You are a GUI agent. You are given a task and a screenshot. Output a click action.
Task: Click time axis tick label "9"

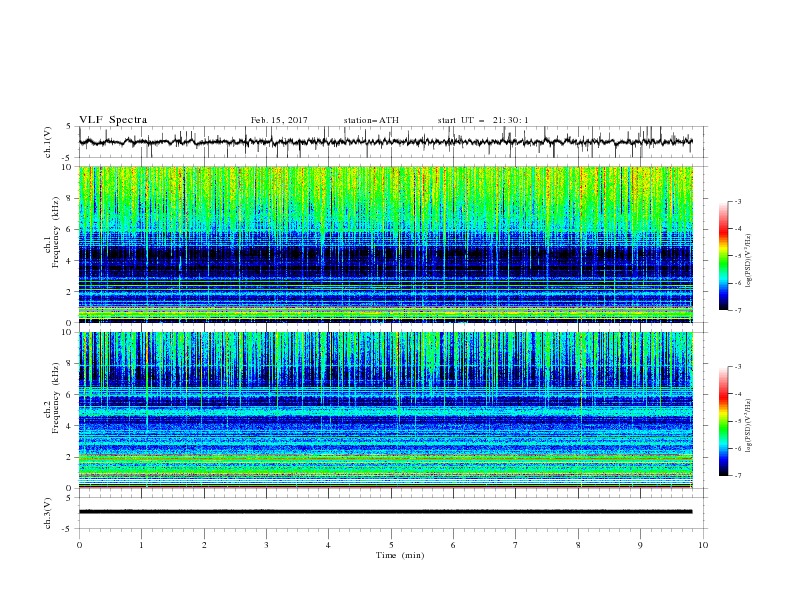pos(640,545)
